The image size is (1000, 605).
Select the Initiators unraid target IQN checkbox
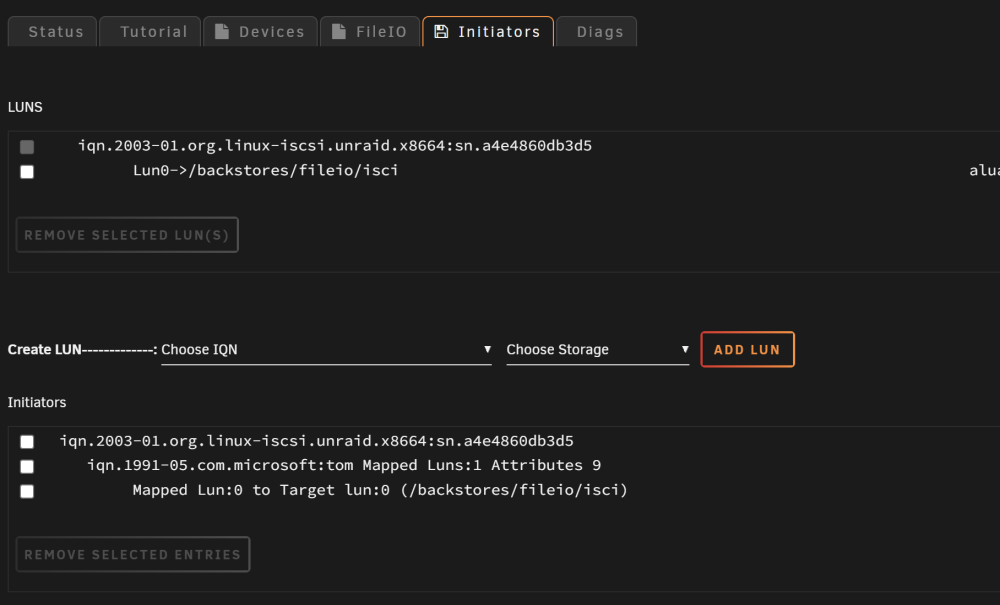pyautogui.click(x=27, y=442)
